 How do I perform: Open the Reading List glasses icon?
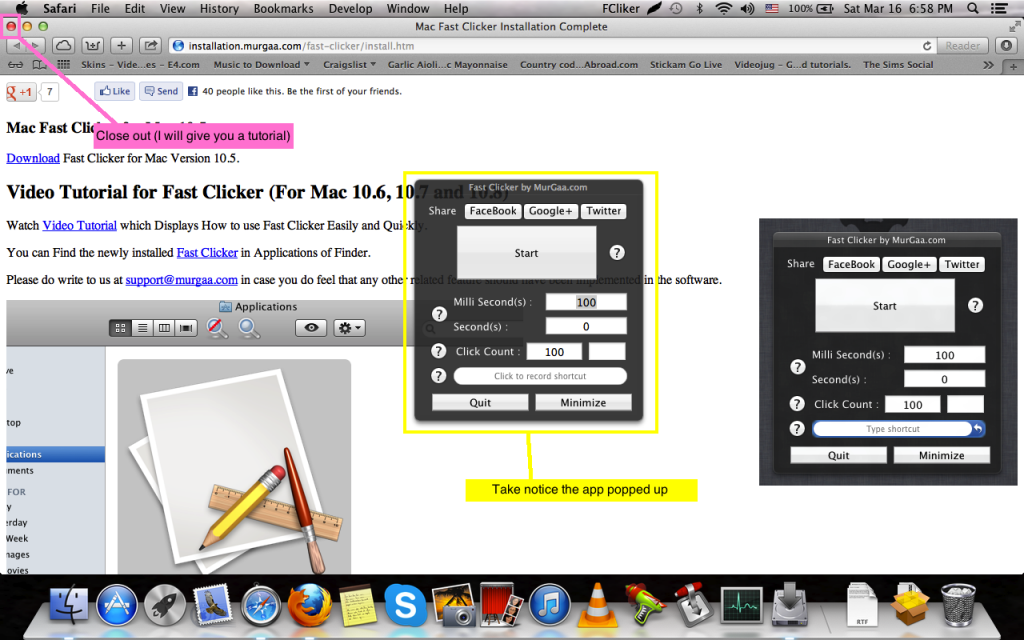(x=15, y=65)
